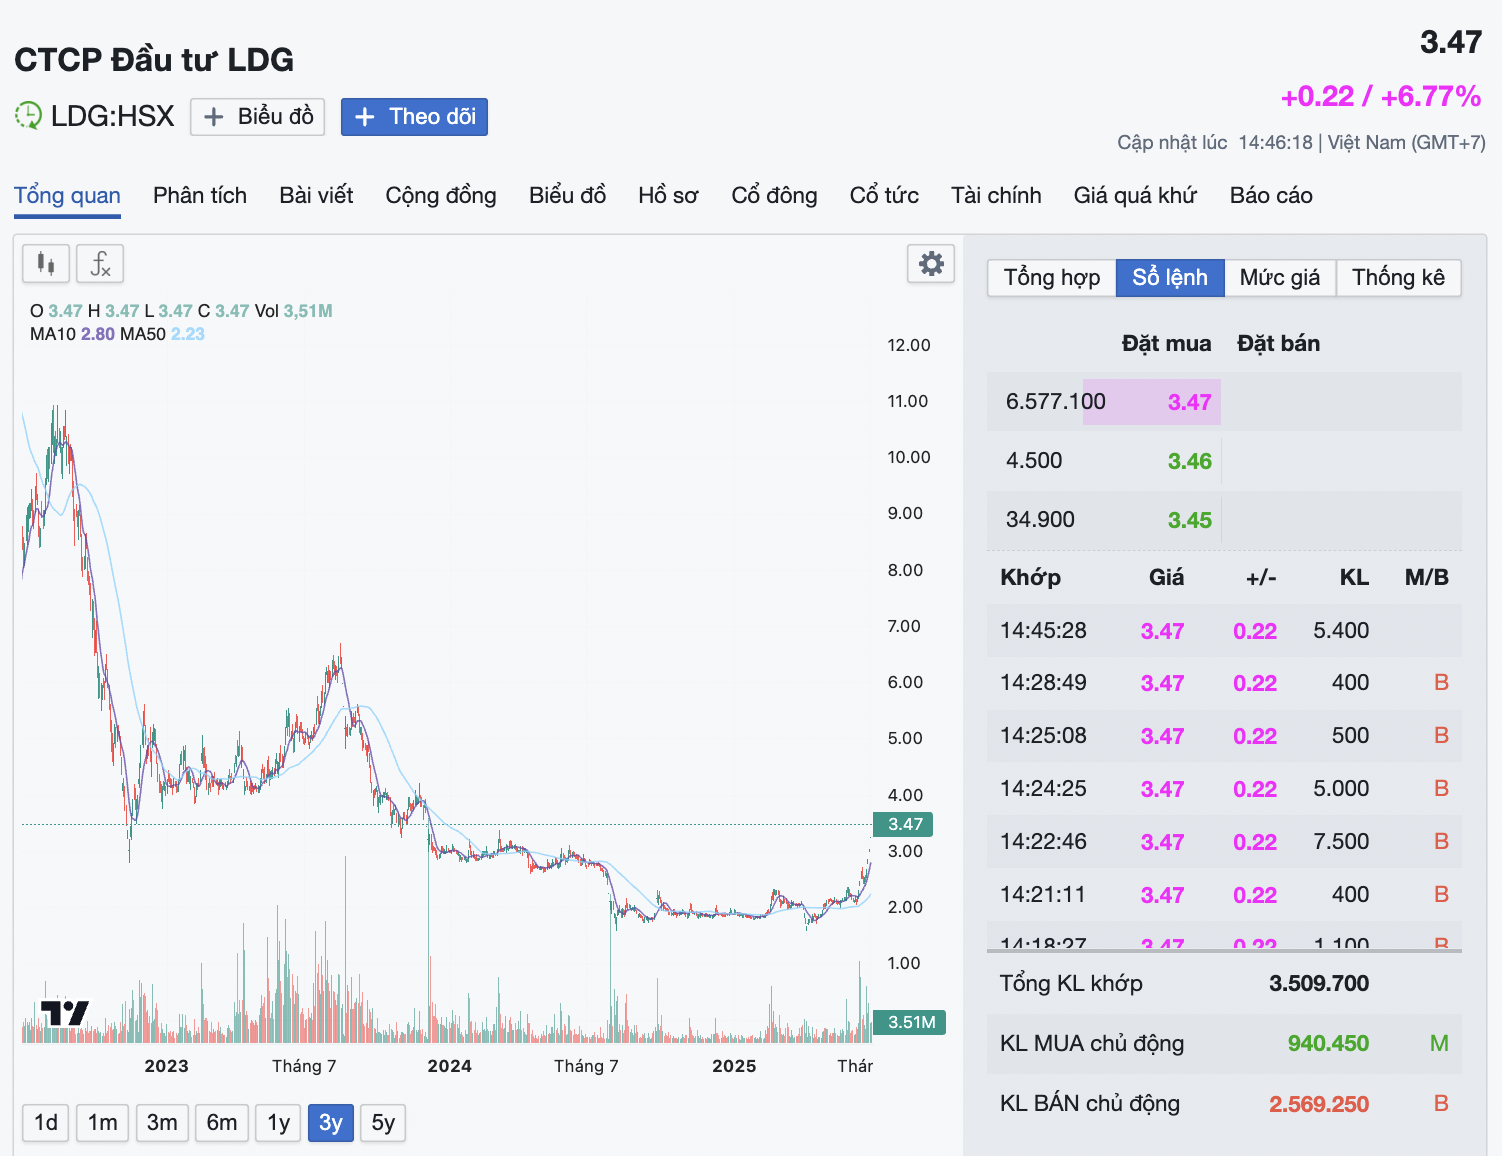Image resolution: width=1502 pixels, height=1156 pixels.
Task: Select the 14:28:49 matched trade row
Action: click(1224, 683)
